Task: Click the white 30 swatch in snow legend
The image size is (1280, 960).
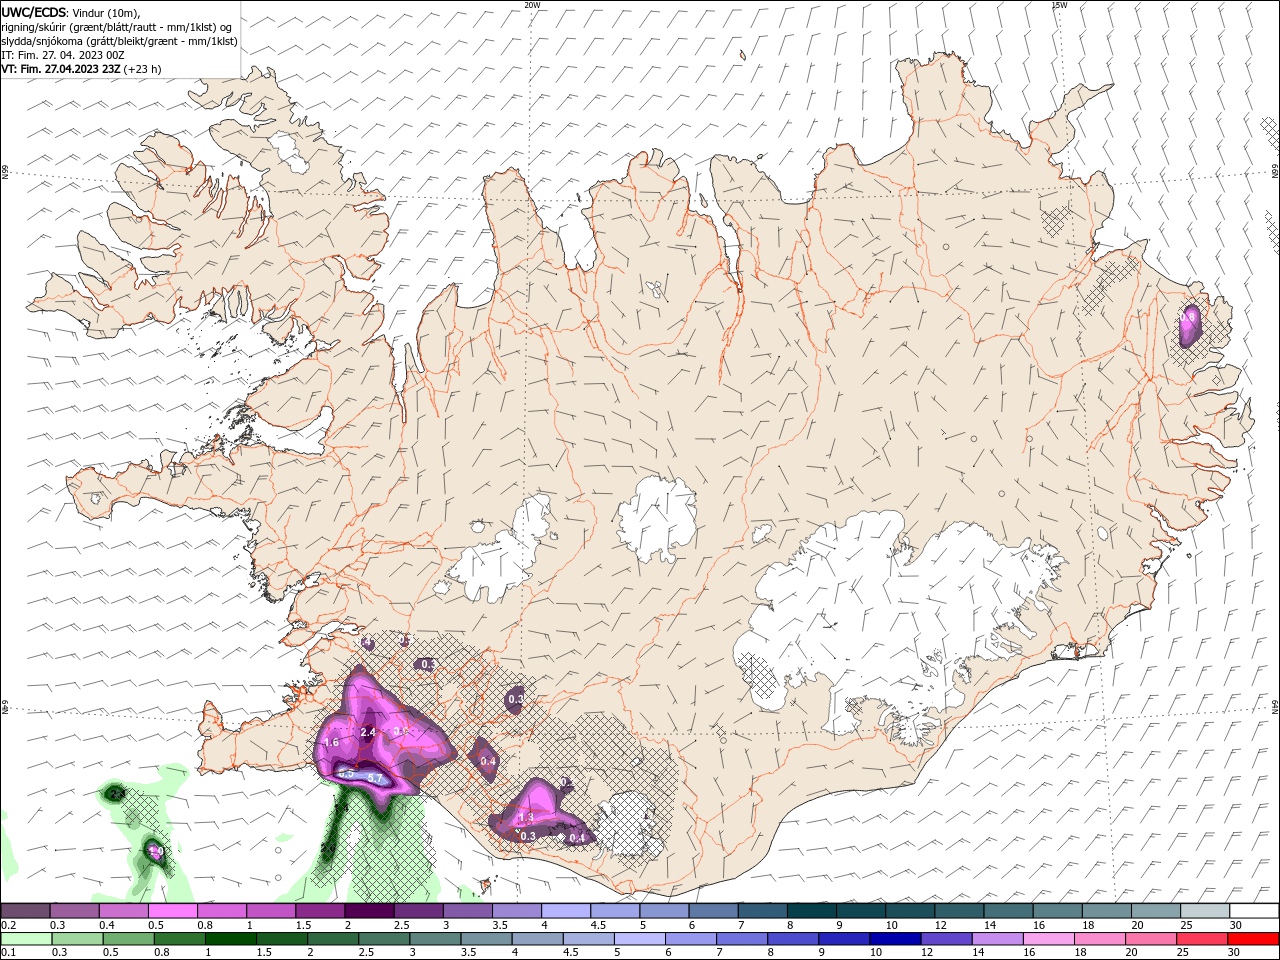Action: coord(1253,911)
